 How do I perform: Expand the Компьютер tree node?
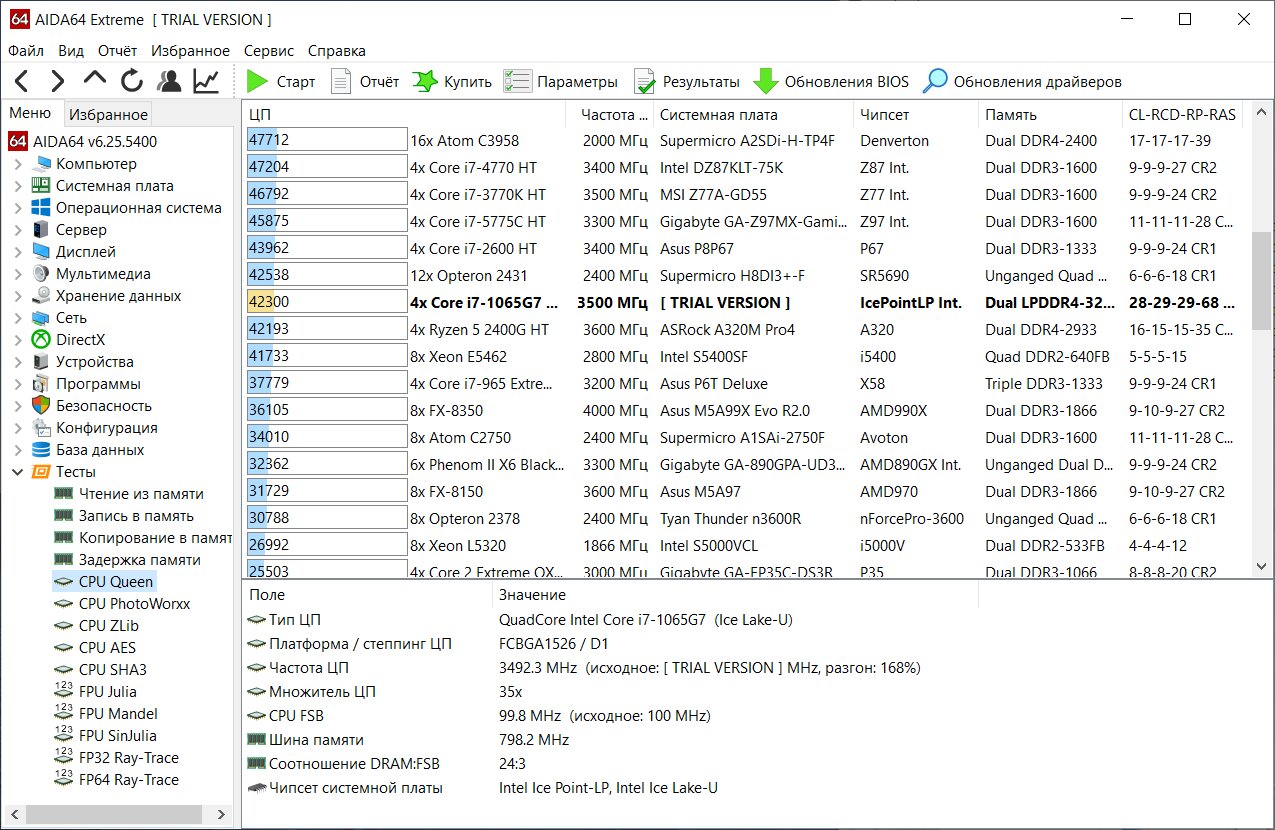18,164
